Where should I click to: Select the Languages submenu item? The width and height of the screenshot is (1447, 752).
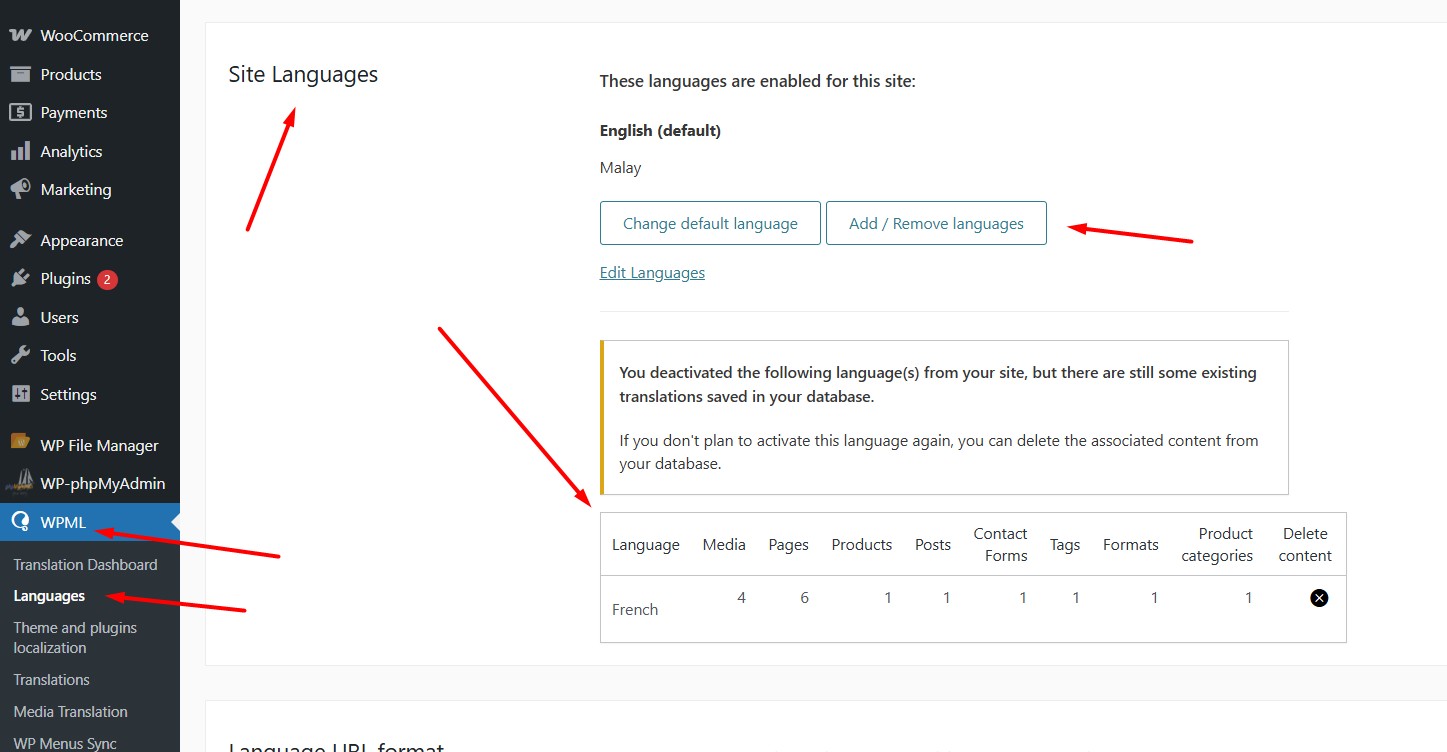point(49,596)
